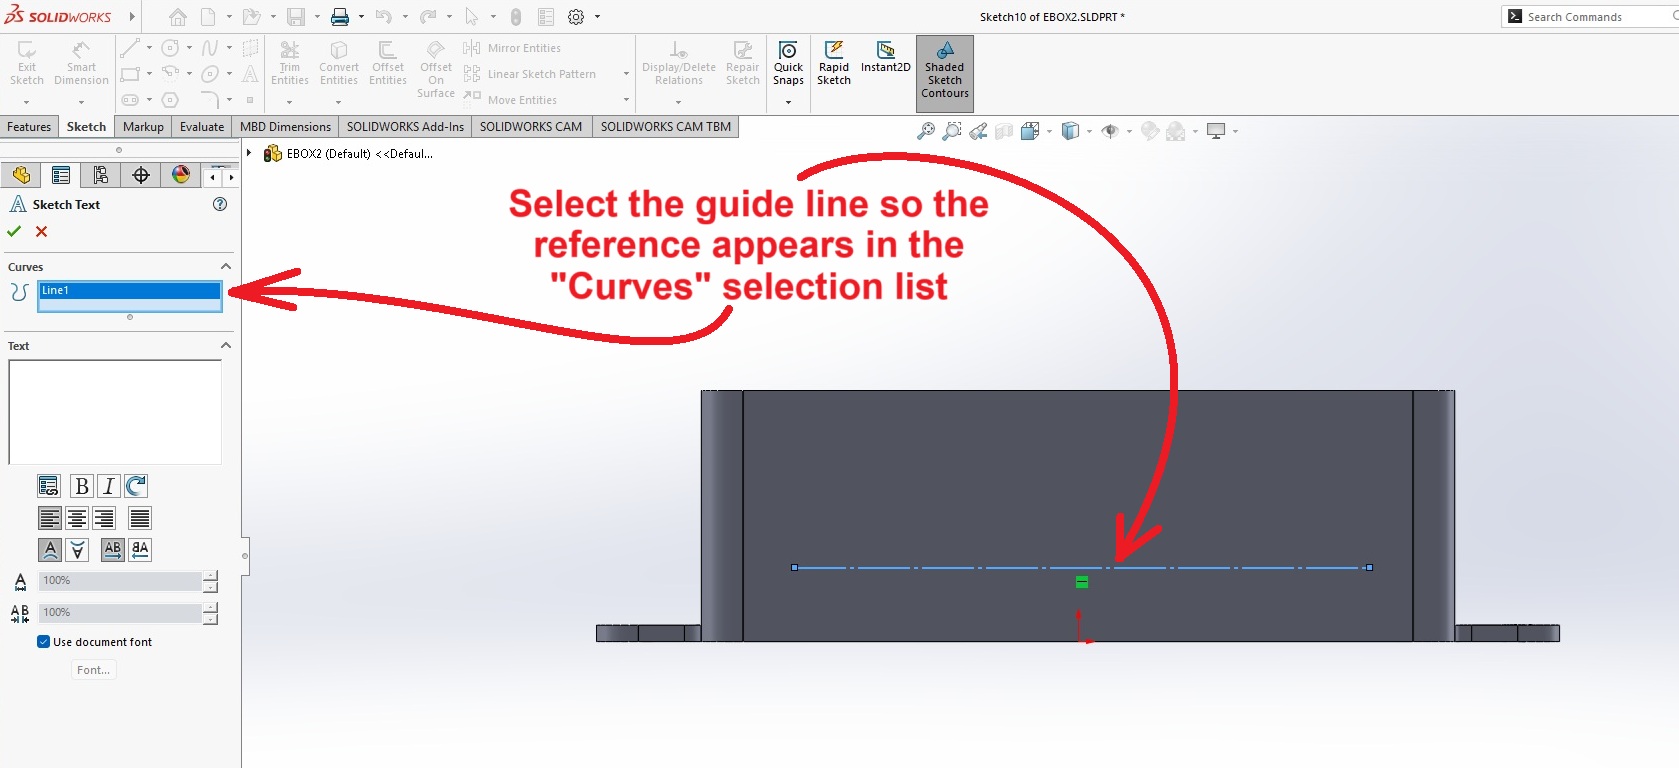This screenshot has width=1679, height=768.
Task: Click the Sketch Text help icon
Action: 220,204
